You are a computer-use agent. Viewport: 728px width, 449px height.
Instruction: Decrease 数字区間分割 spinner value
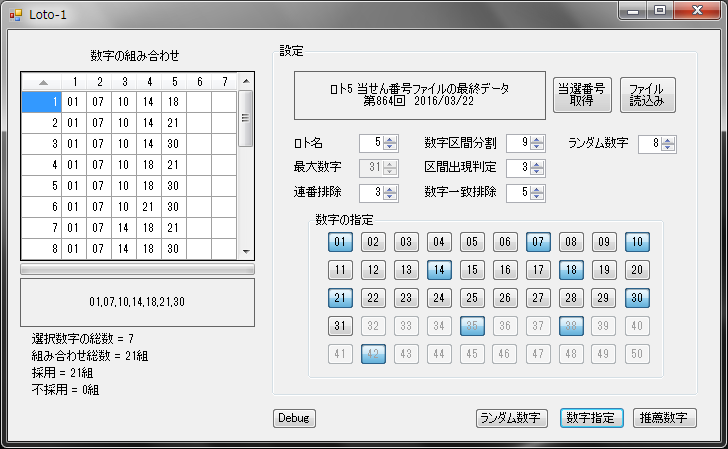tap(537, 147)
